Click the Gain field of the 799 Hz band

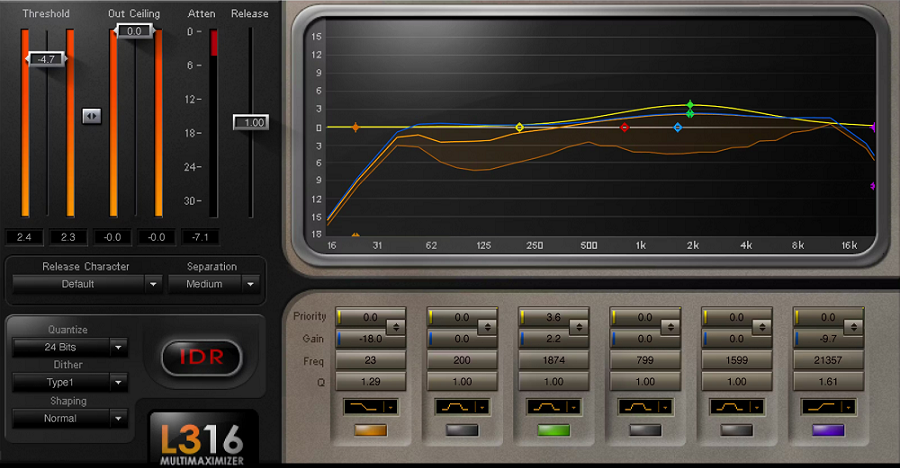pyautogui.click(x=645, y=339)
